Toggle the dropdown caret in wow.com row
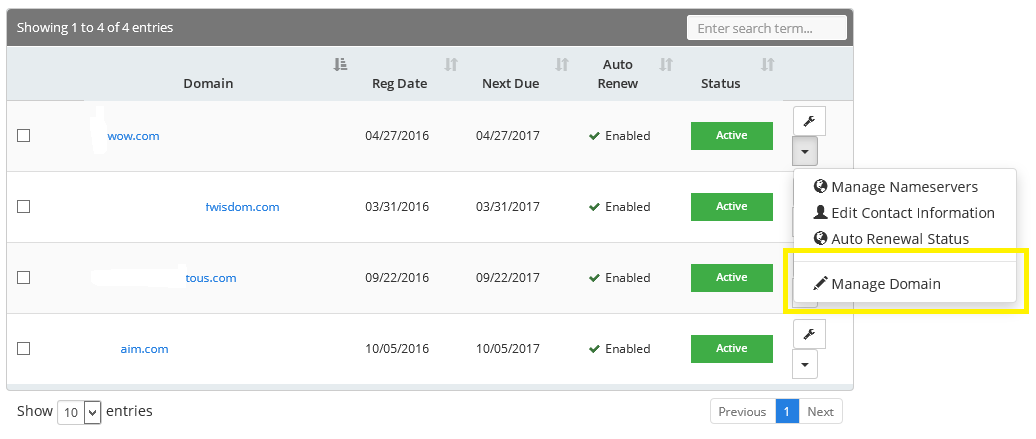Screen dimensions: 1036x439 pos(805,151)
